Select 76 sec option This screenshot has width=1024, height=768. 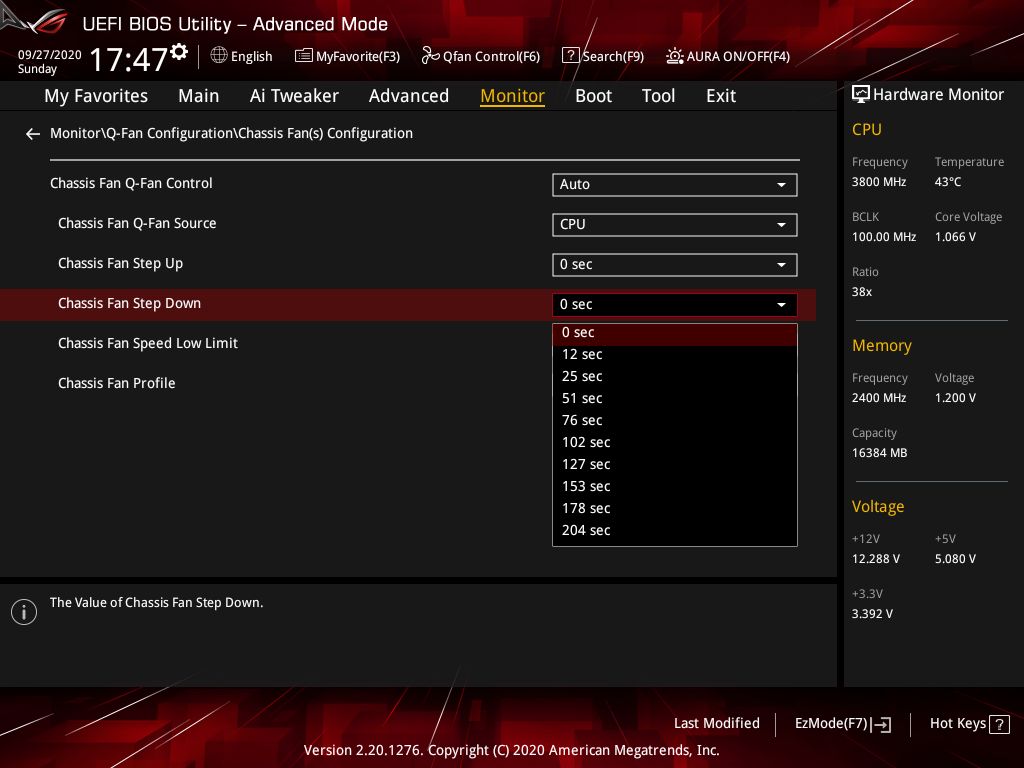pos(675,421)
